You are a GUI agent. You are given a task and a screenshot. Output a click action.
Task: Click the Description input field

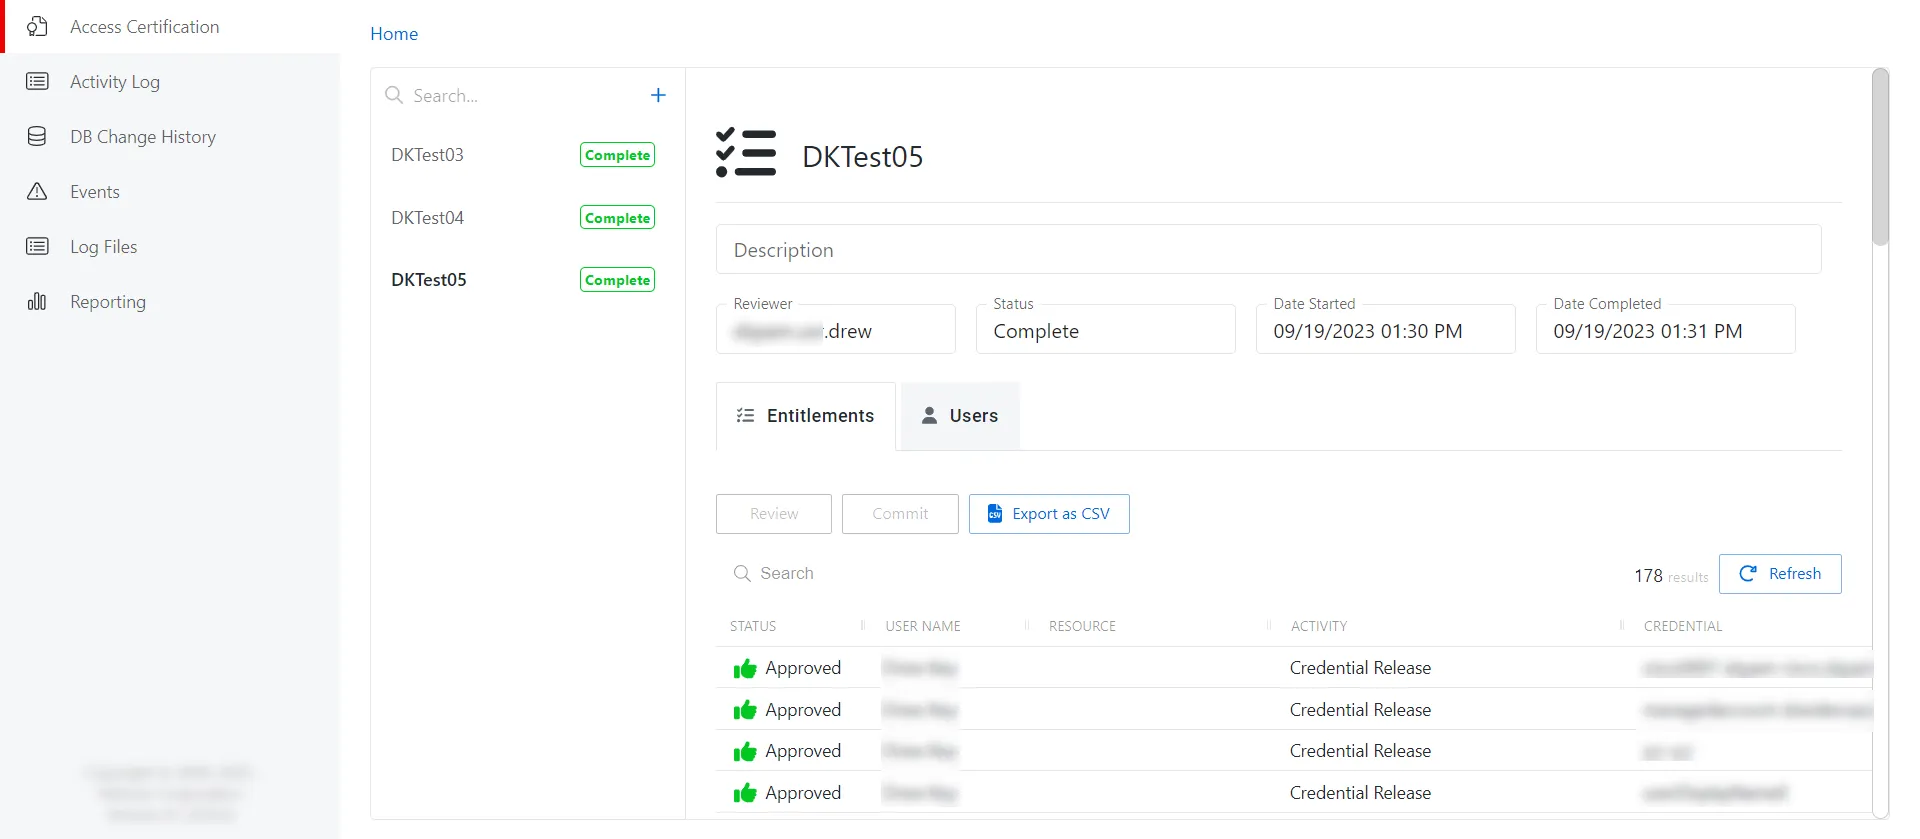click(1268, 249)
